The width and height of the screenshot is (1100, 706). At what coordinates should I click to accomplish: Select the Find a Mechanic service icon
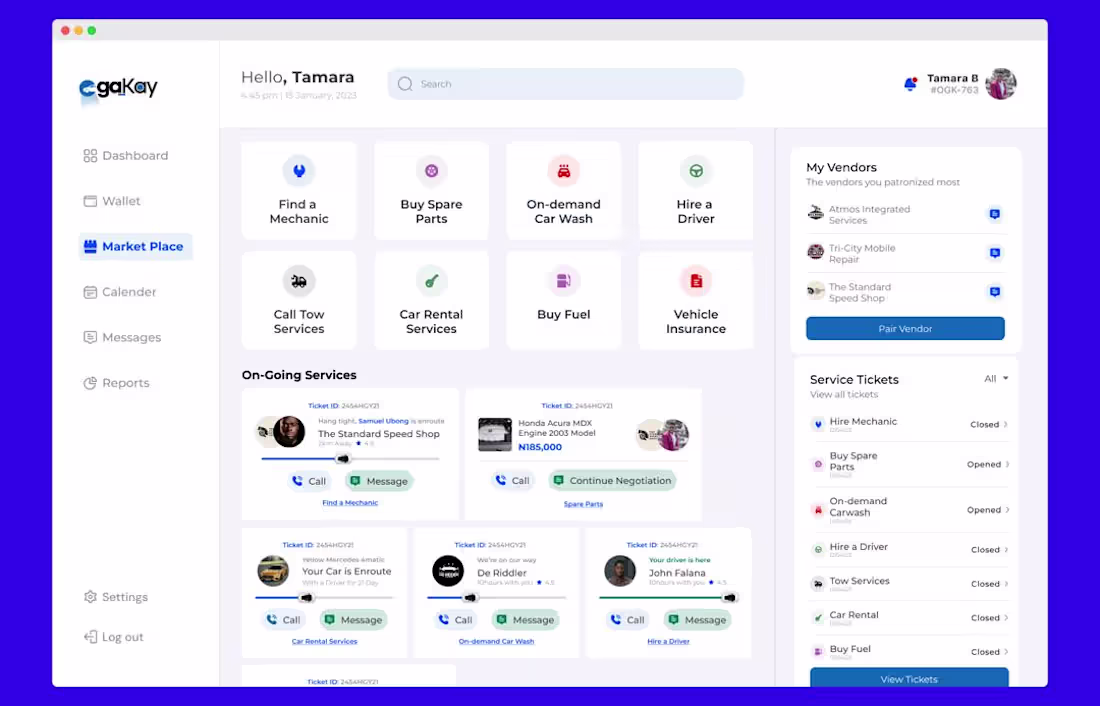tap(299, 171)
